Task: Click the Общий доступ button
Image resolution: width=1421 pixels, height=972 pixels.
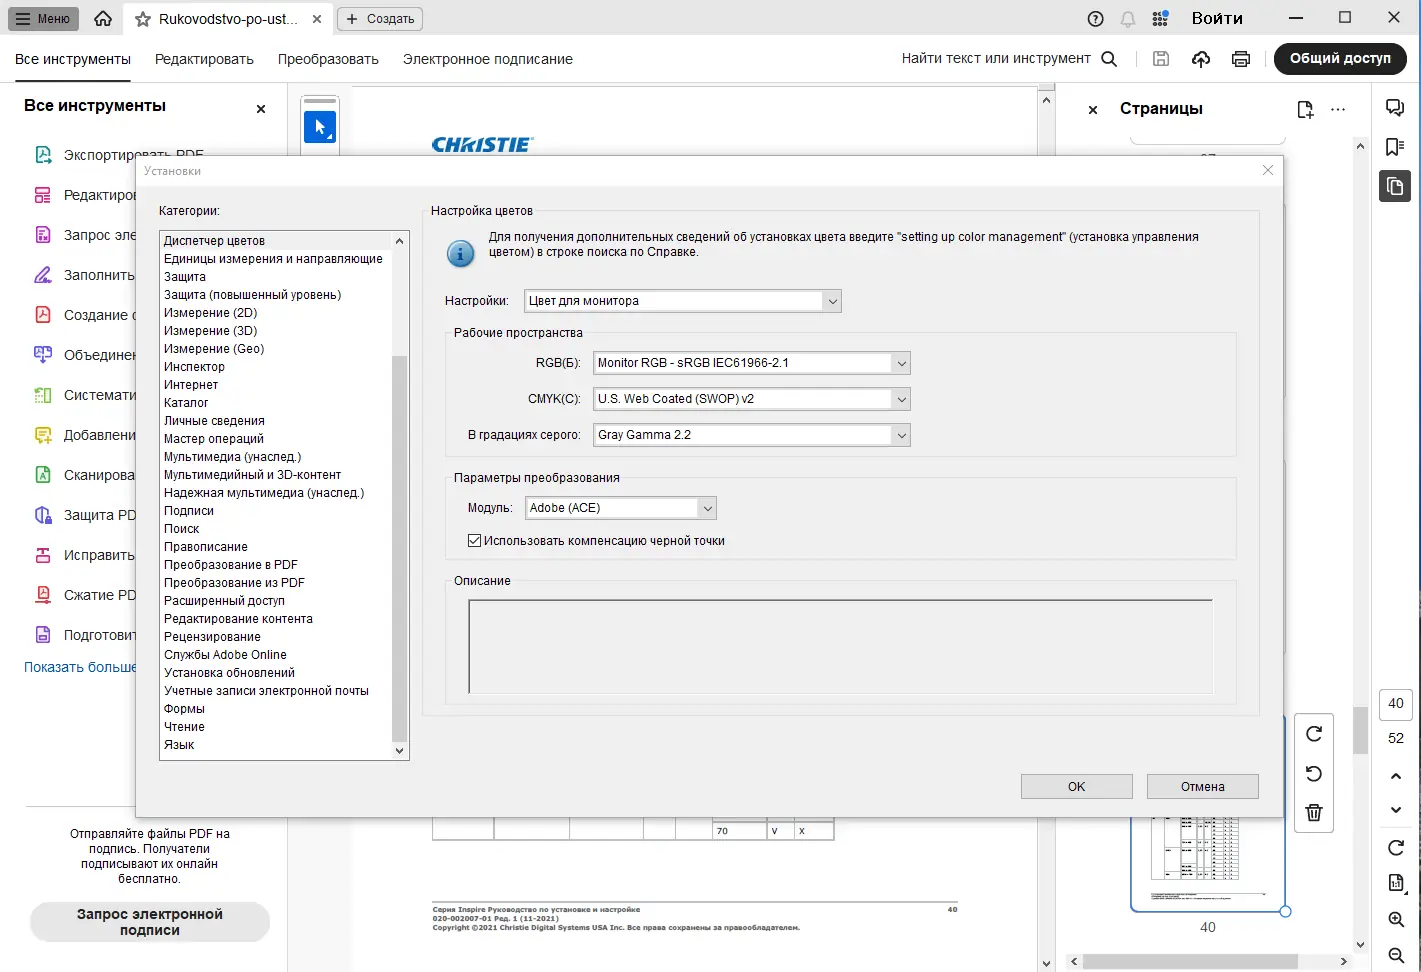Action: tap(1340, 59)
